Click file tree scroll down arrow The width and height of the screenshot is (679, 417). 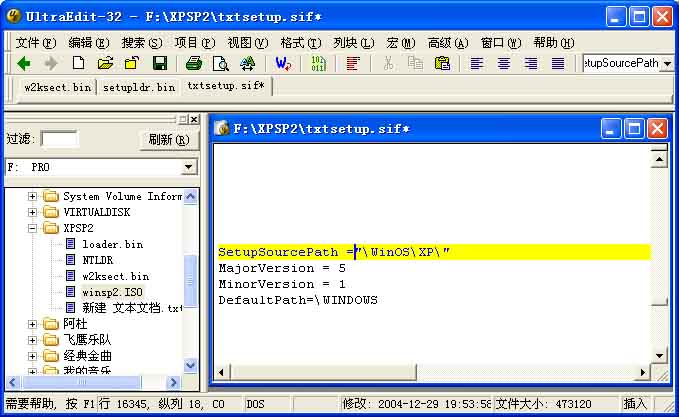tap(190, 365)
